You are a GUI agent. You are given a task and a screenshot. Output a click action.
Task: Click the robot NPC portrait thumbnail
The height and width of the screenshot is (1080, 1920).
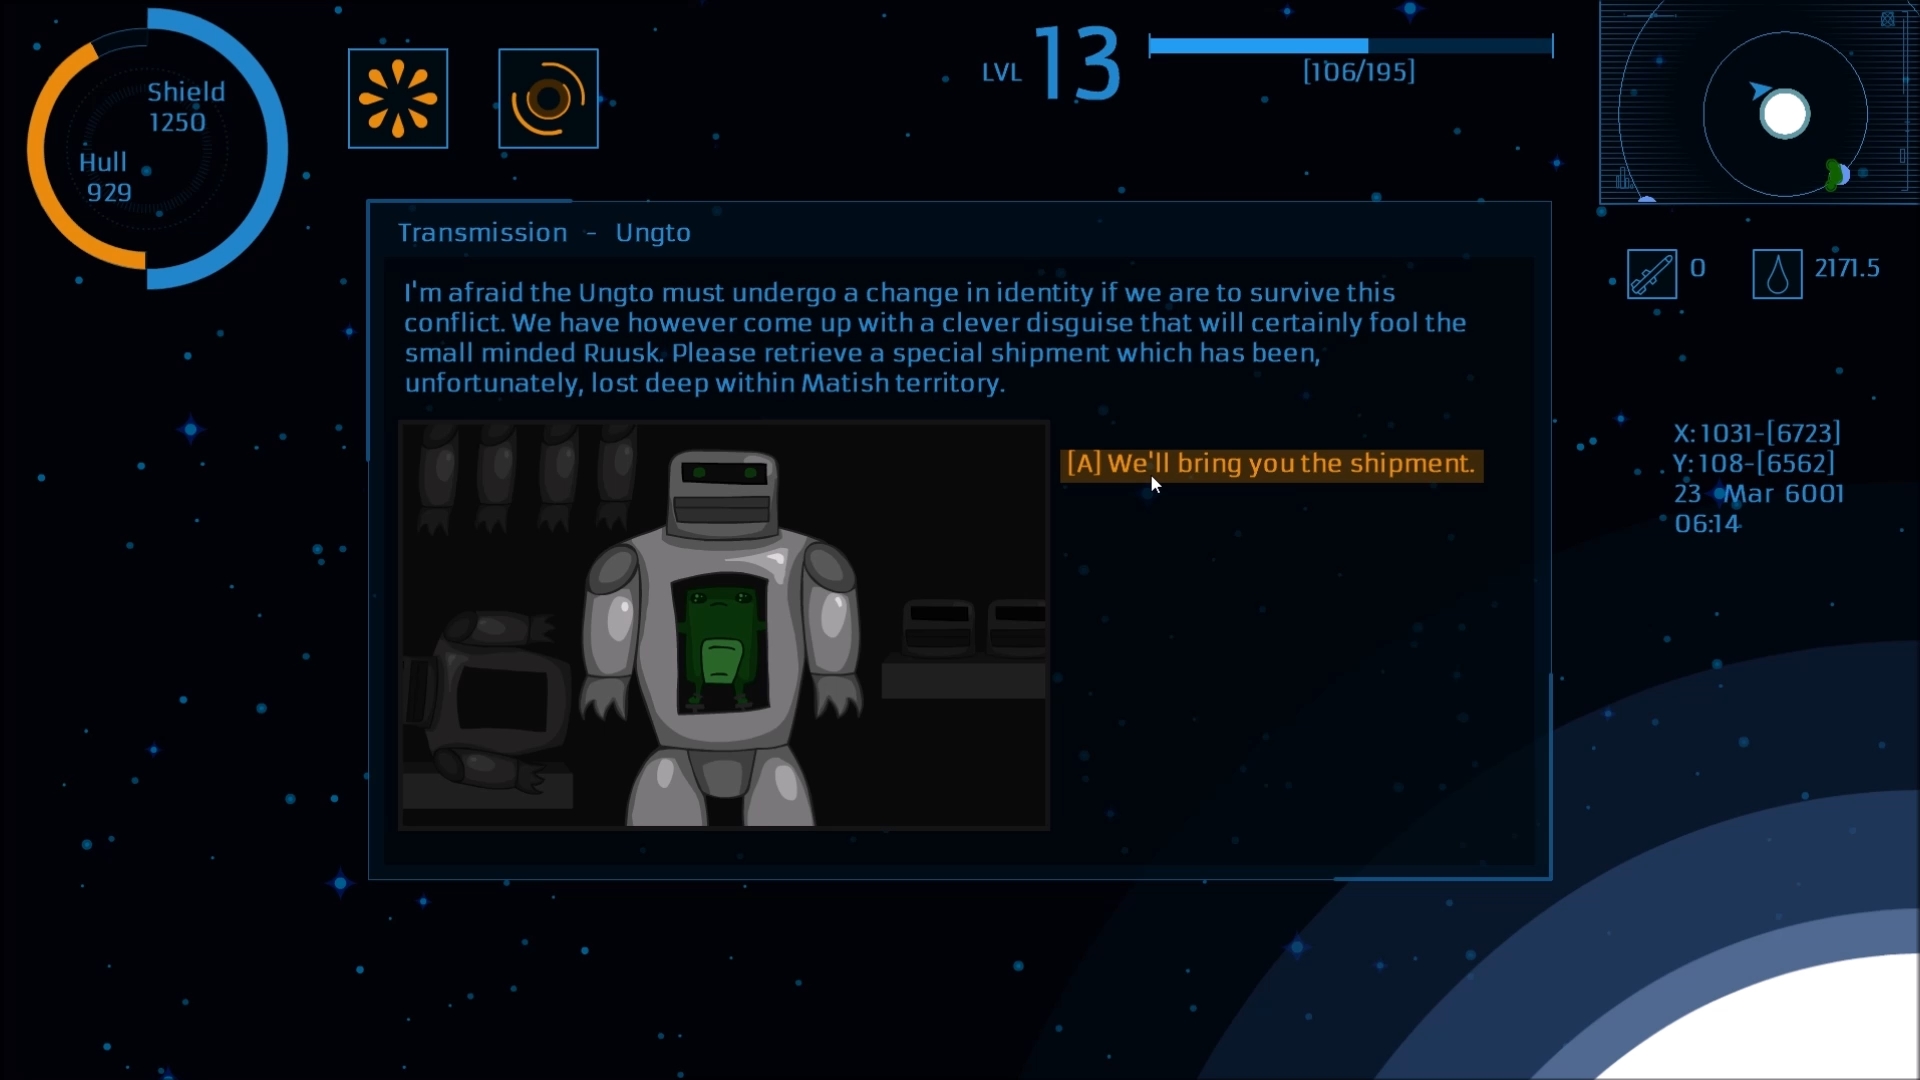[x=723, y=626]
